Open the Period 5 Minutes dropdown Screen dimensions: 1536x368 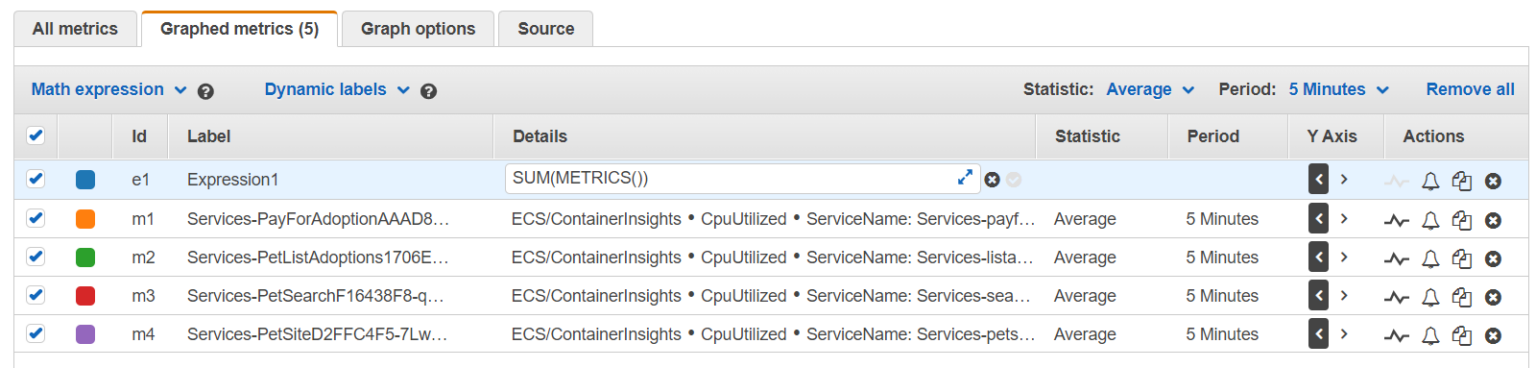(x=1339, y=89)
